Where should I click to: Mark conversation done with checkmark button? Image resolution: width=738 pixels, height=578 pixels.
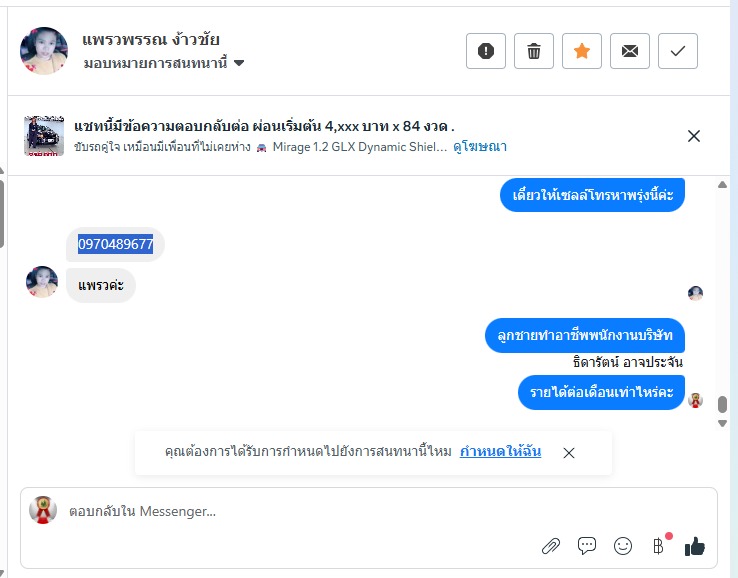(678, 51)
